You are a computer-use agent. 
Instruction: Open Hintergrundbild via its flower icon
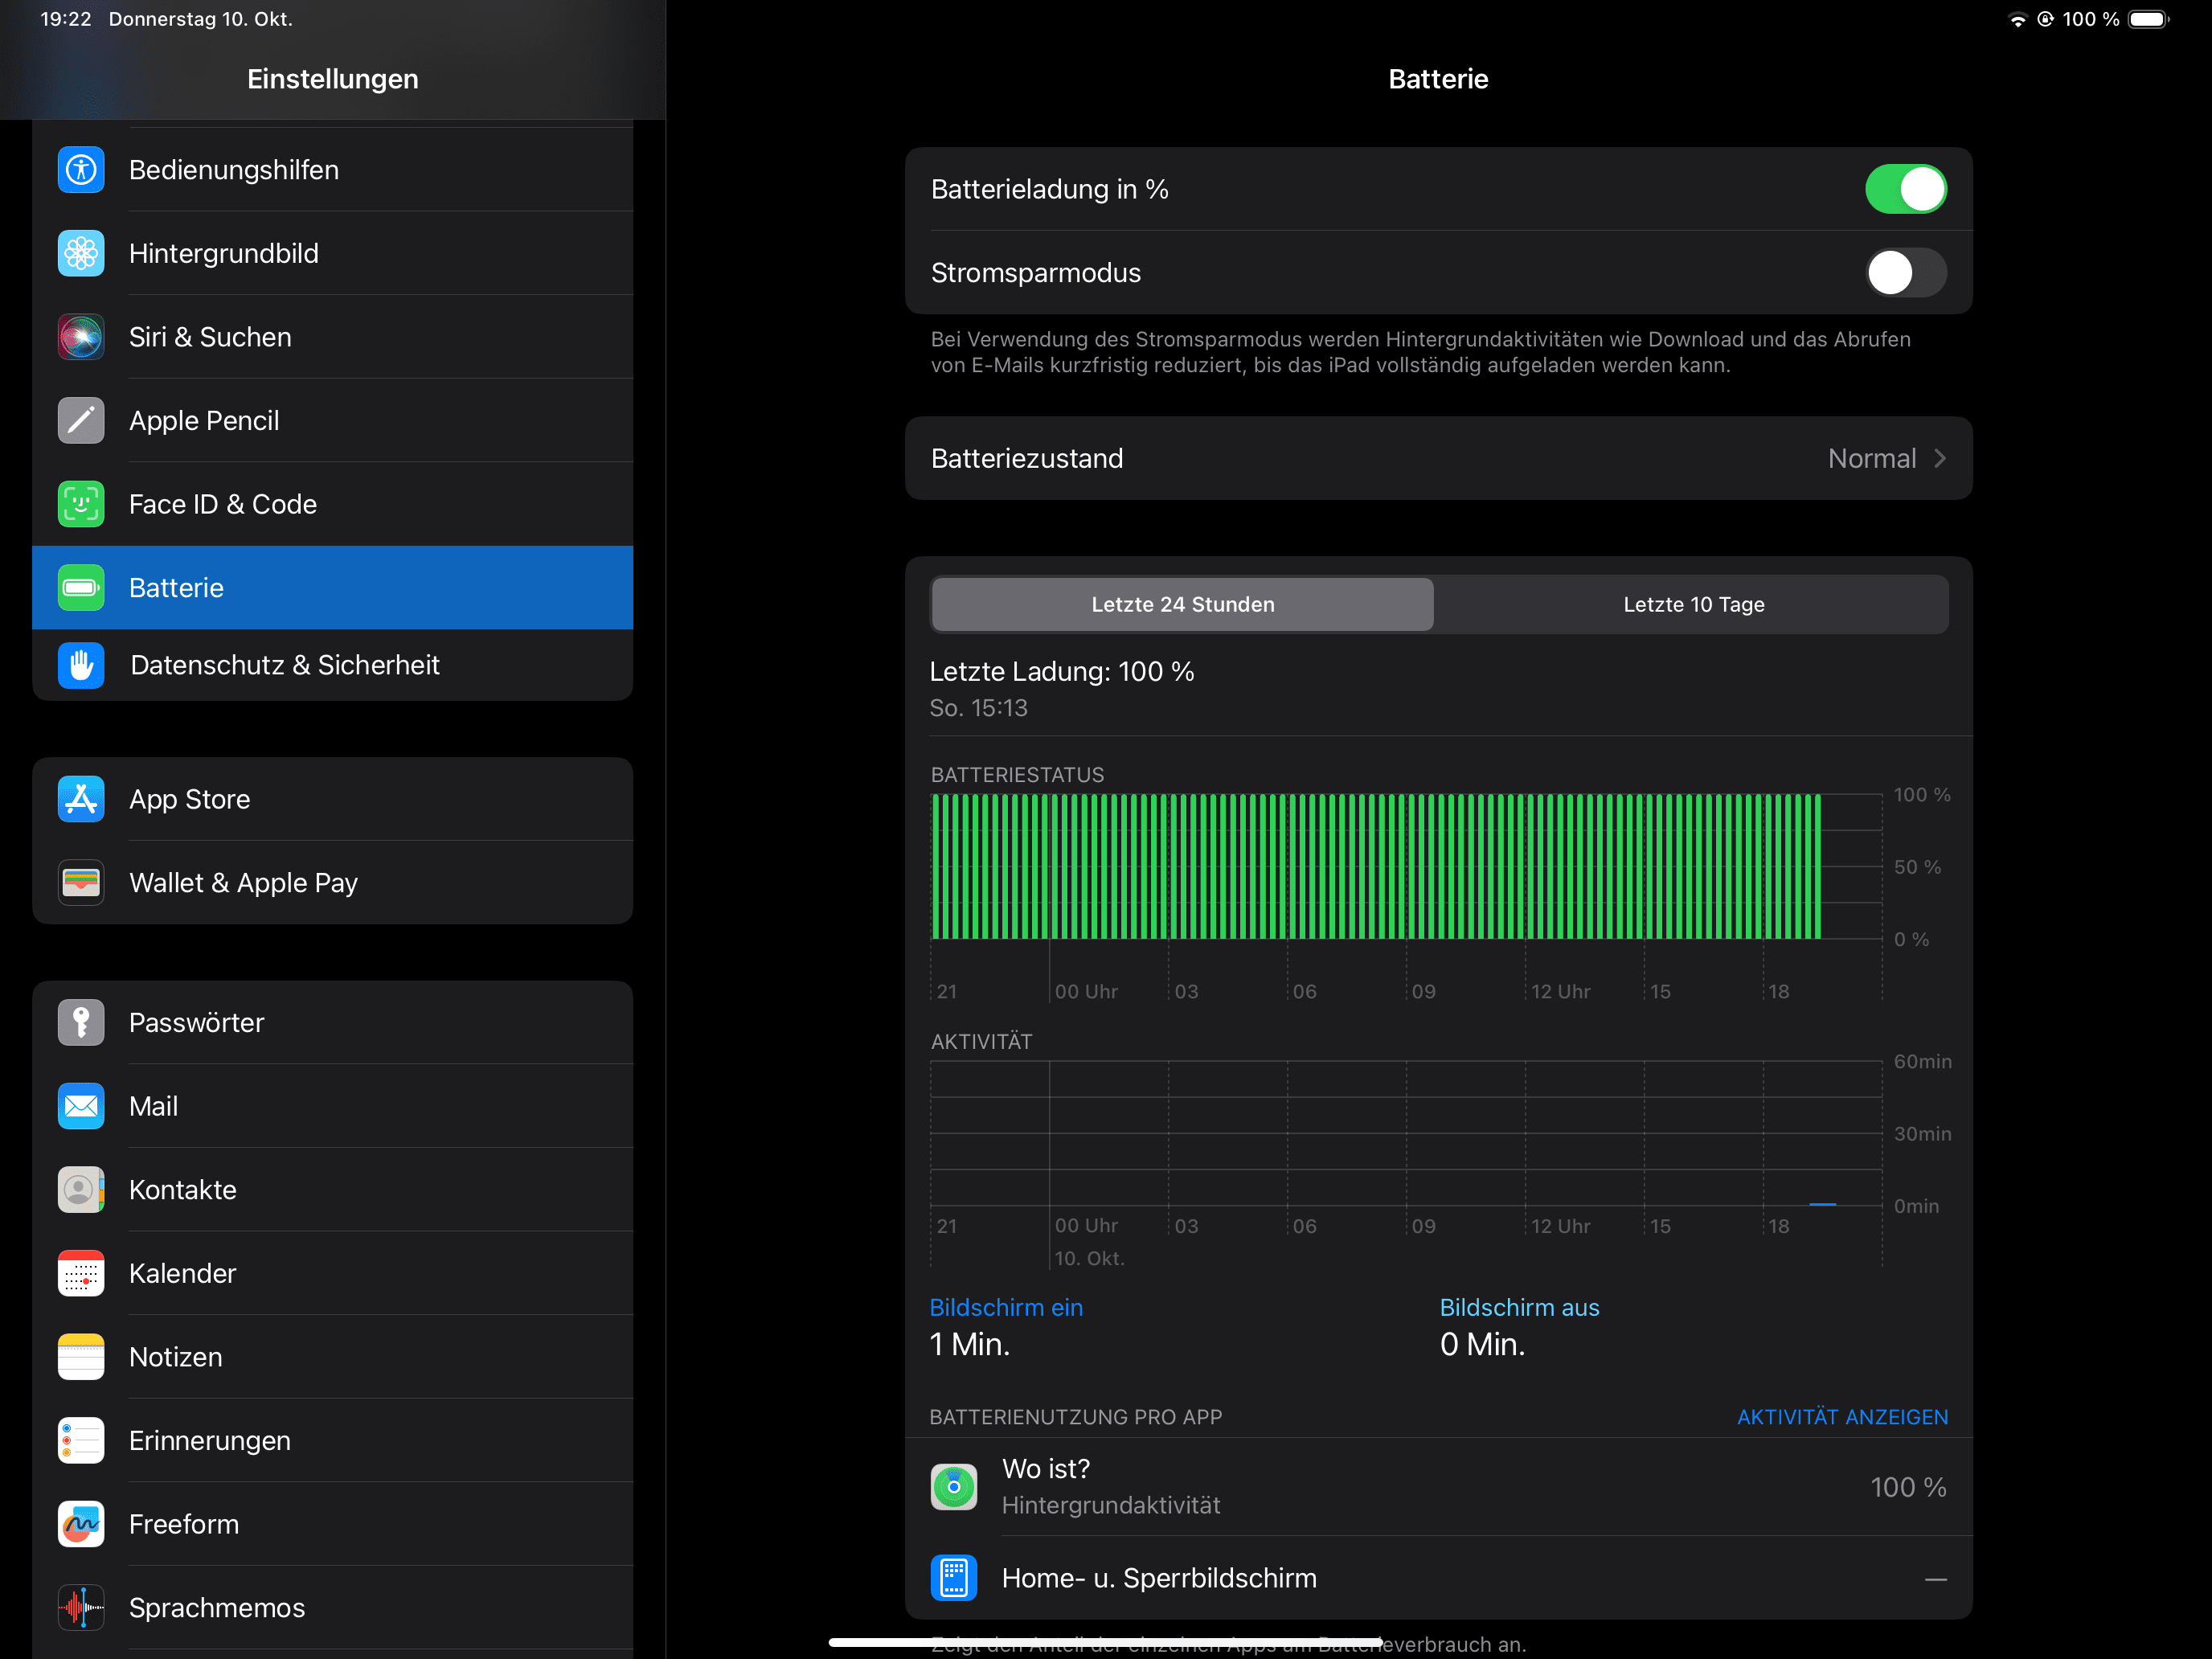(81, 254)
